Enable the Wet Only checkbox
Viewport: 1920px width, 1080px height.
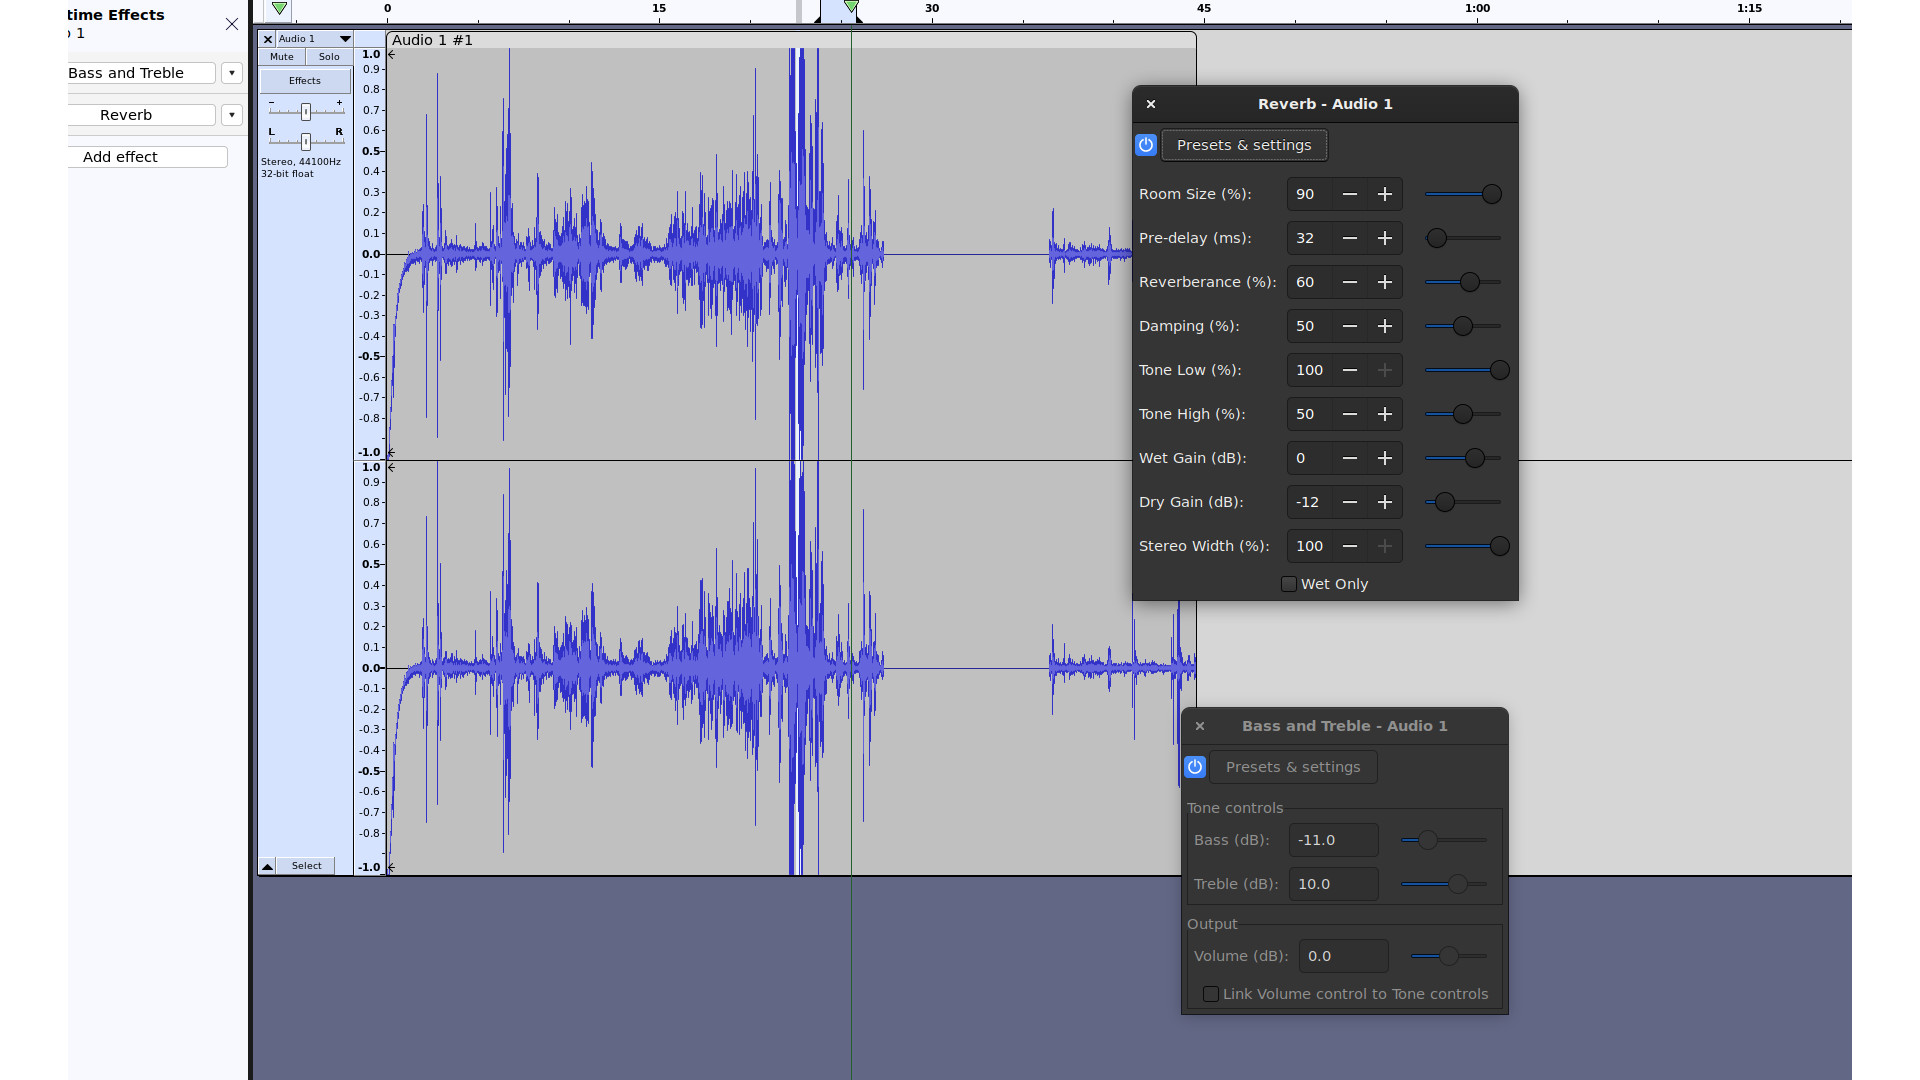point(1289,583)
